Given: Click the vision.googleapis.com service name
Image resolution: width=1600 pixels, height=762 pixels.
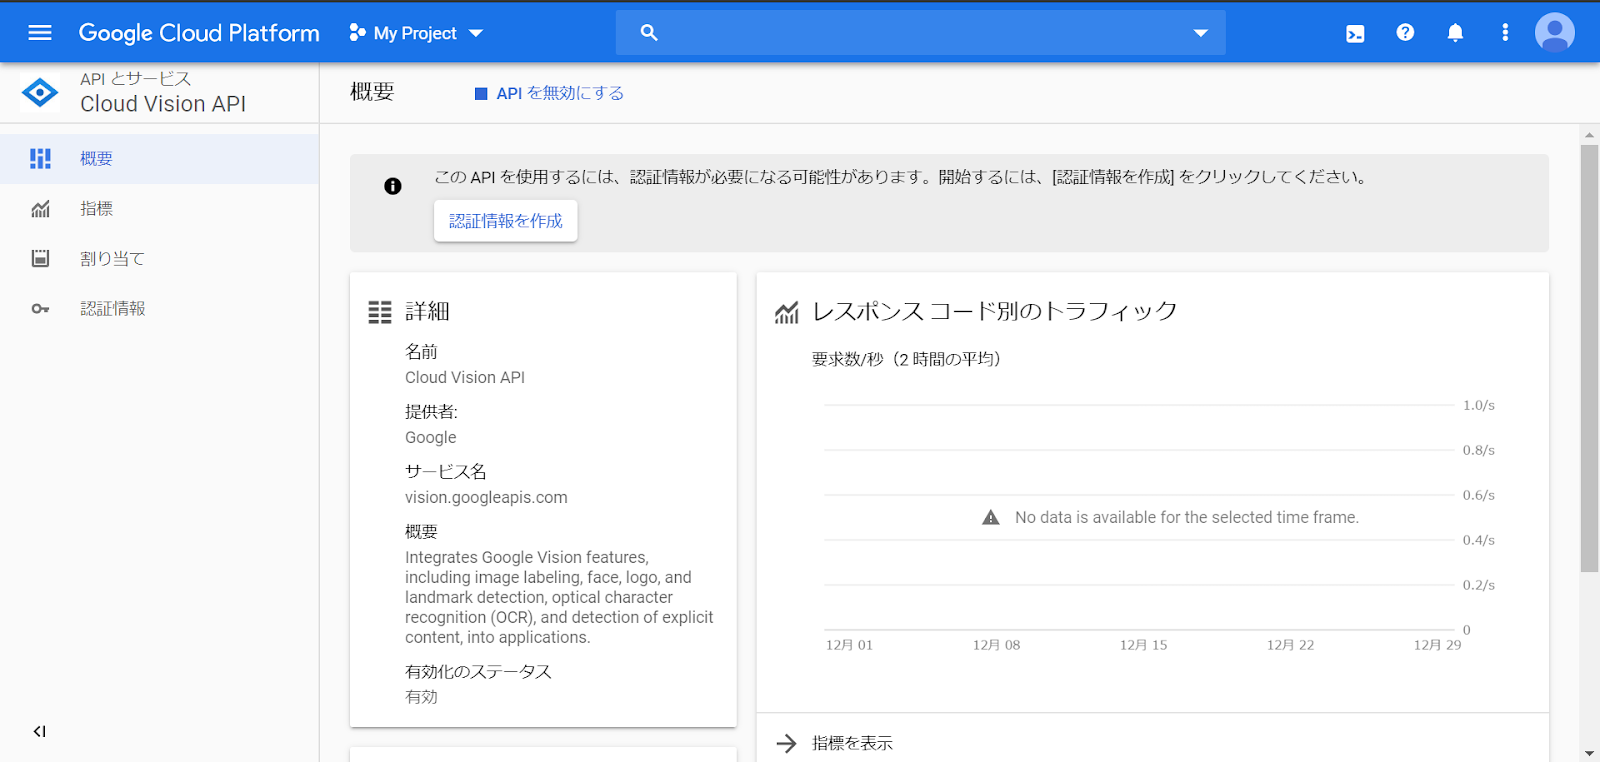Looking at the screenshot, I should pyautogui.click(x=486, y=497).
